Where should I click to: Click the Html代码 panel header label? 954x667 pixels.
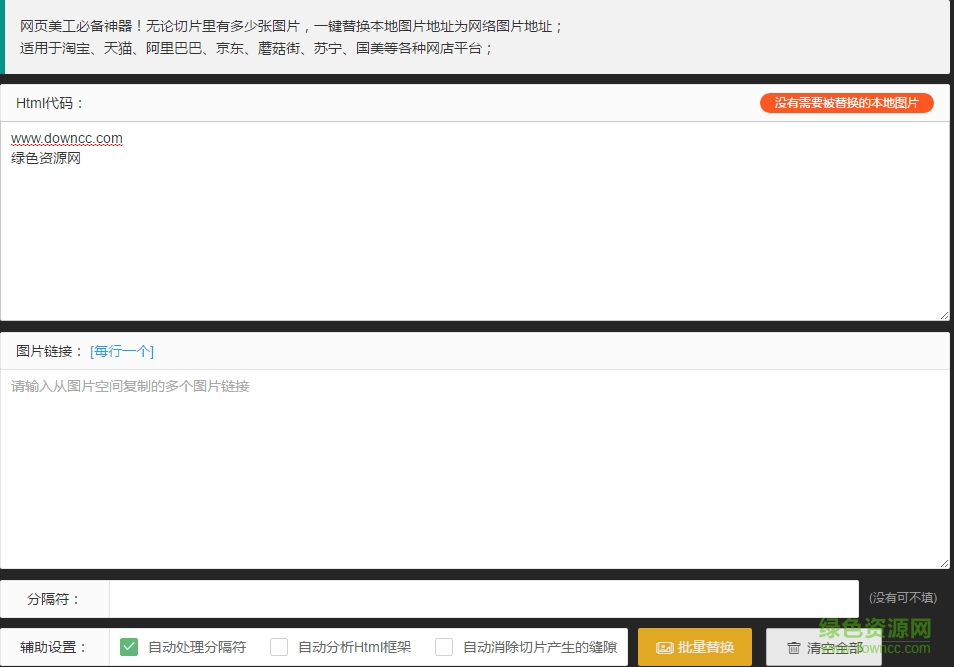pyautogui.click(x=51, y=103)
